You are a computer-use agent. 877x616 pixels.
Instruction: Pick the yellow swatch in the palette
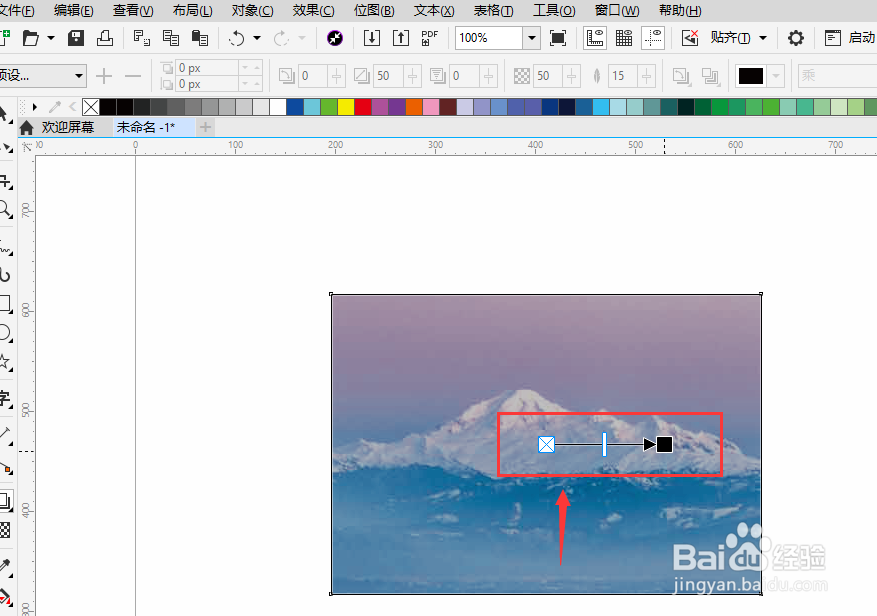click(x=346, y=107)
